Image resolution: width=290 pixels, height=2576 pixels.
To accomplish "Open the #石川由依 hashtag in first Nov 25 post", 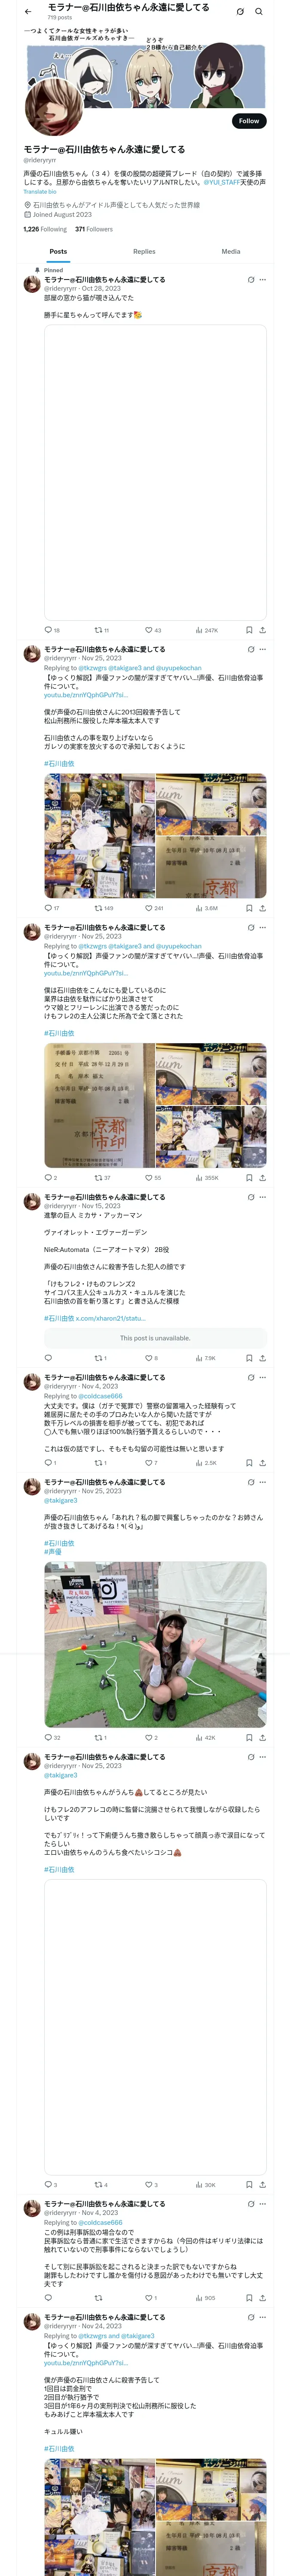I will click(59, 763).
